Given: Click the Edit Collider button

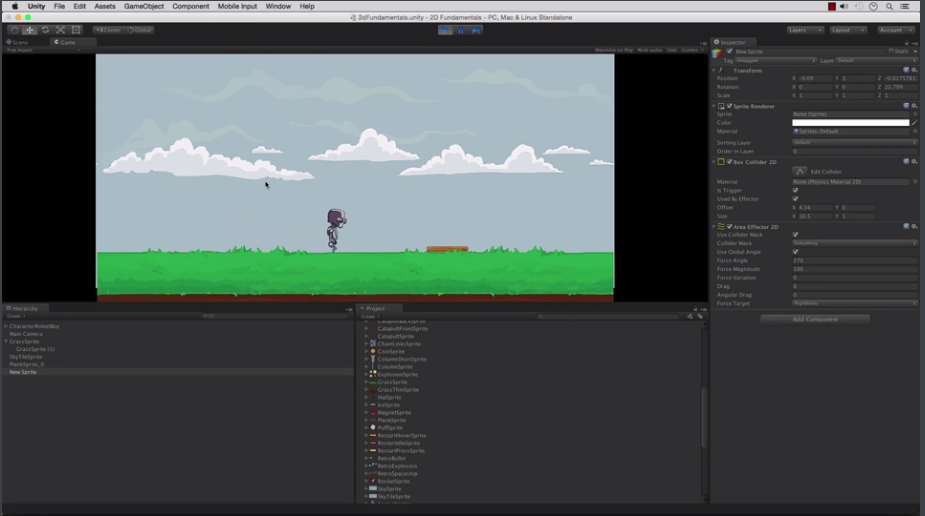Looking at the screenshot, I should 799,172.
